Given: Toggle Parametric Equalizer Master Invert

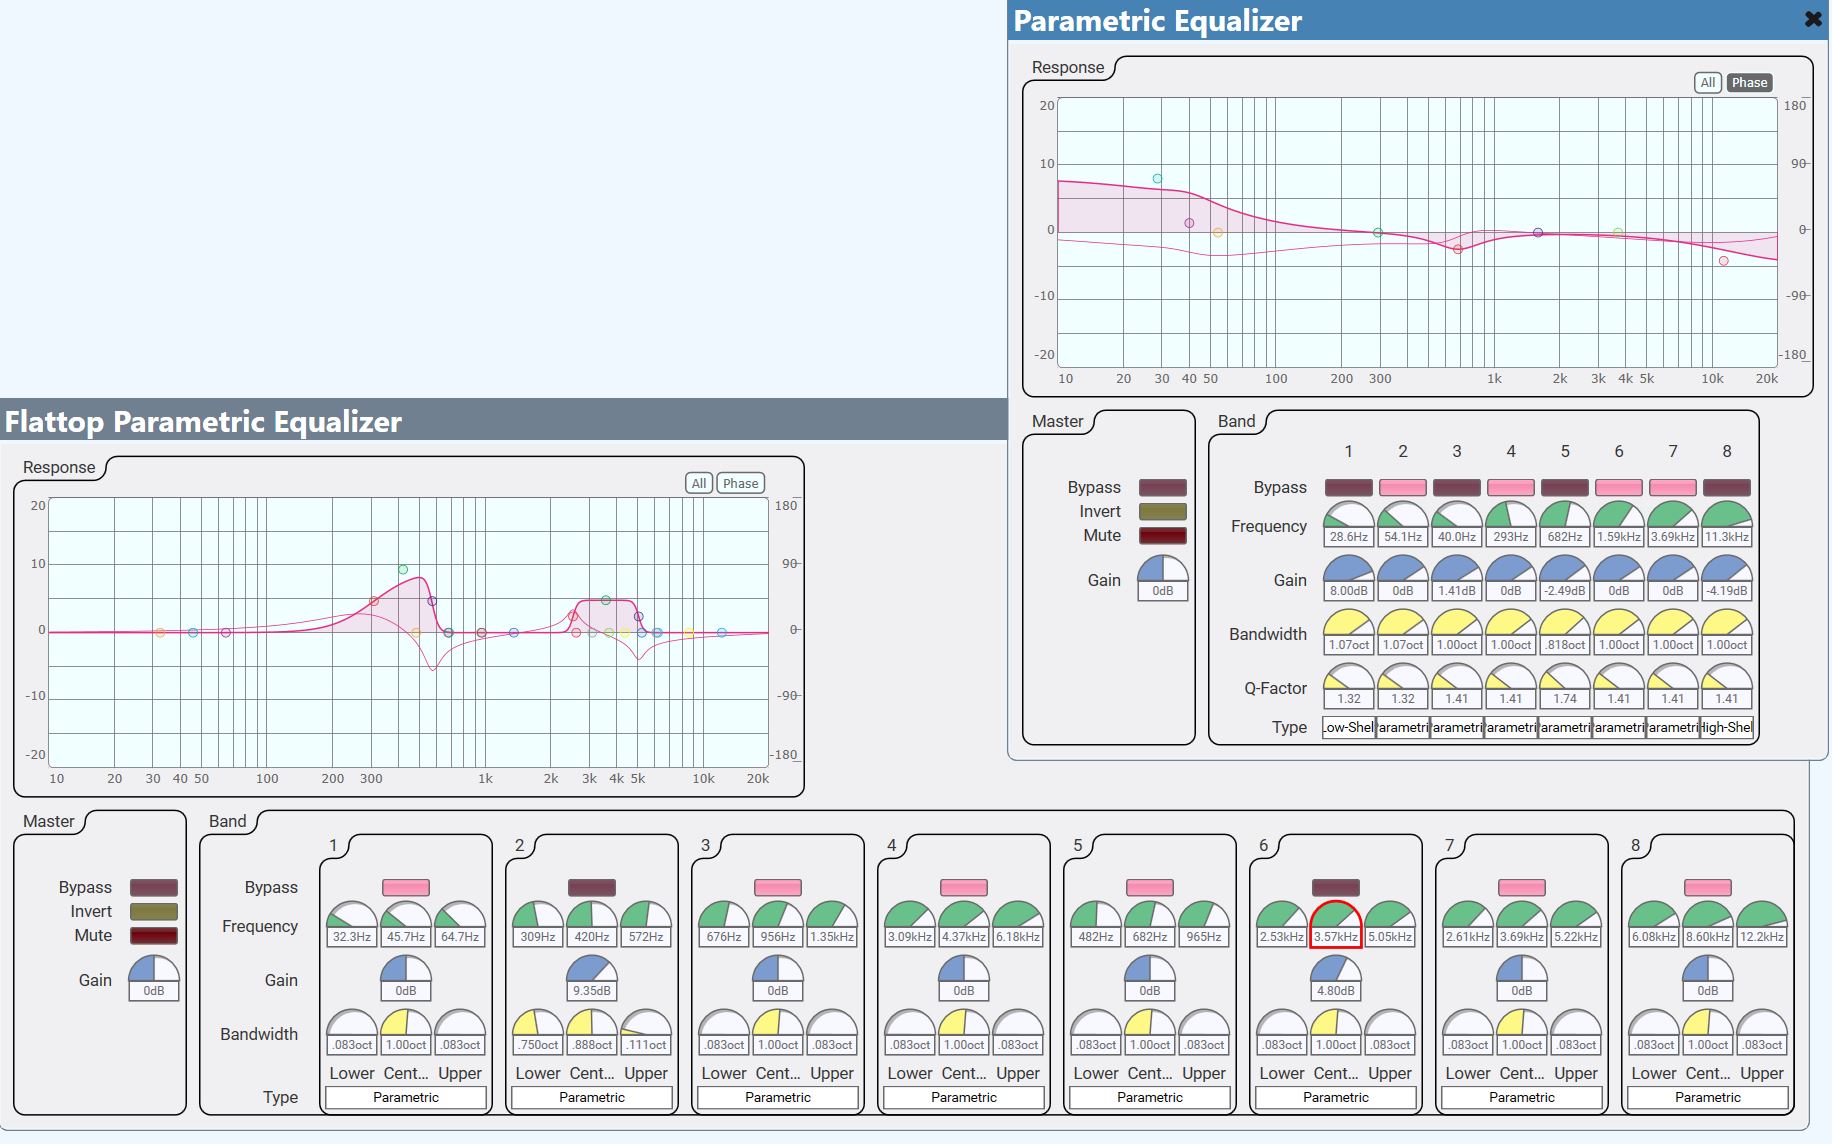Looking at the screenshot, I should click(x=1163, y=512).
